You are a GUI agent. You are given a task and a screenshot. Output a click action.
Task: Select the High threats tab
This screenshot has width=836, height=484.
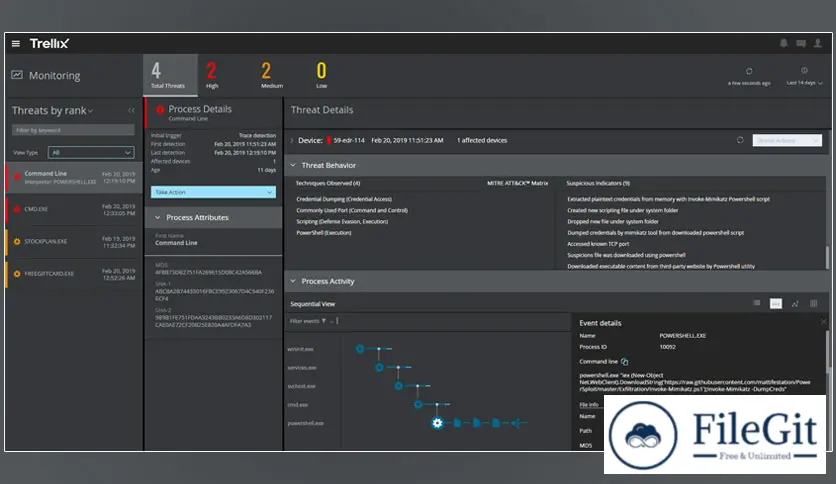212,75
